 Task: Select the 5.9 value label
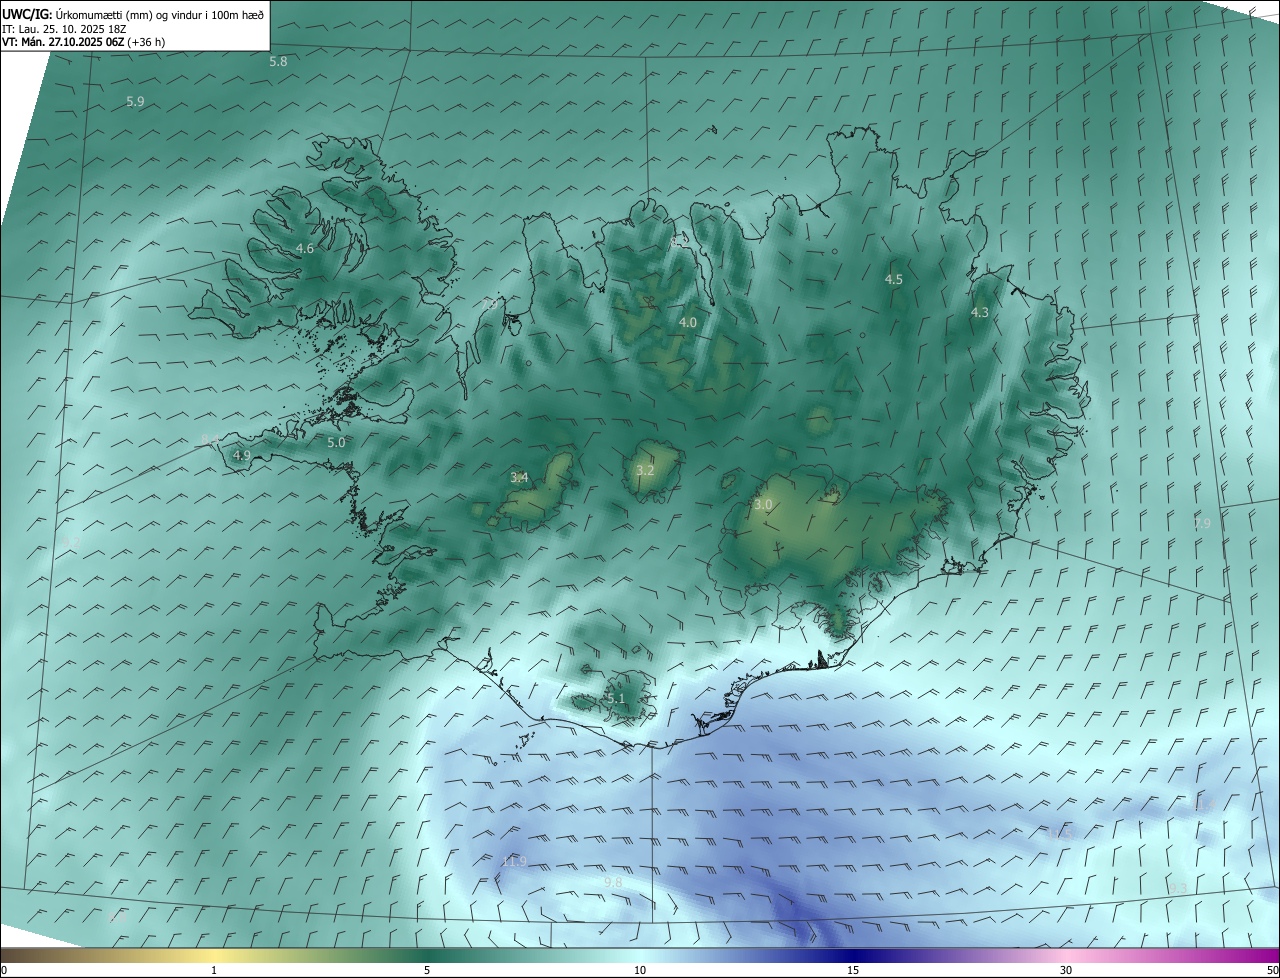point(135,102)
